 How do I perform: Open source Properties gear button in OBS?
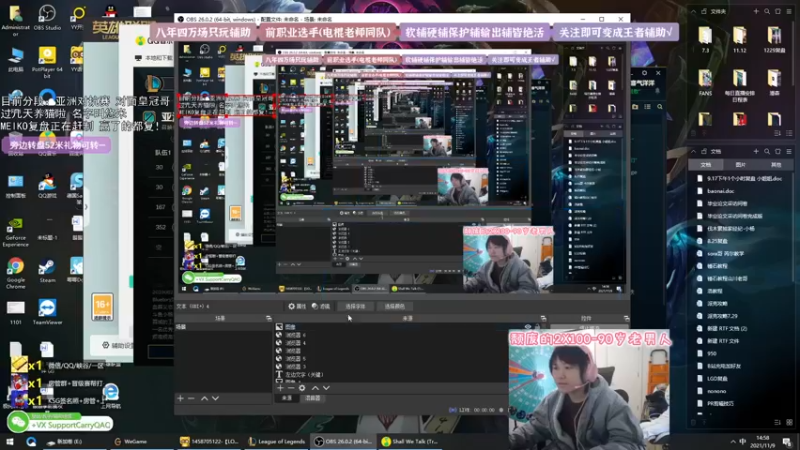tap(297, 306)
